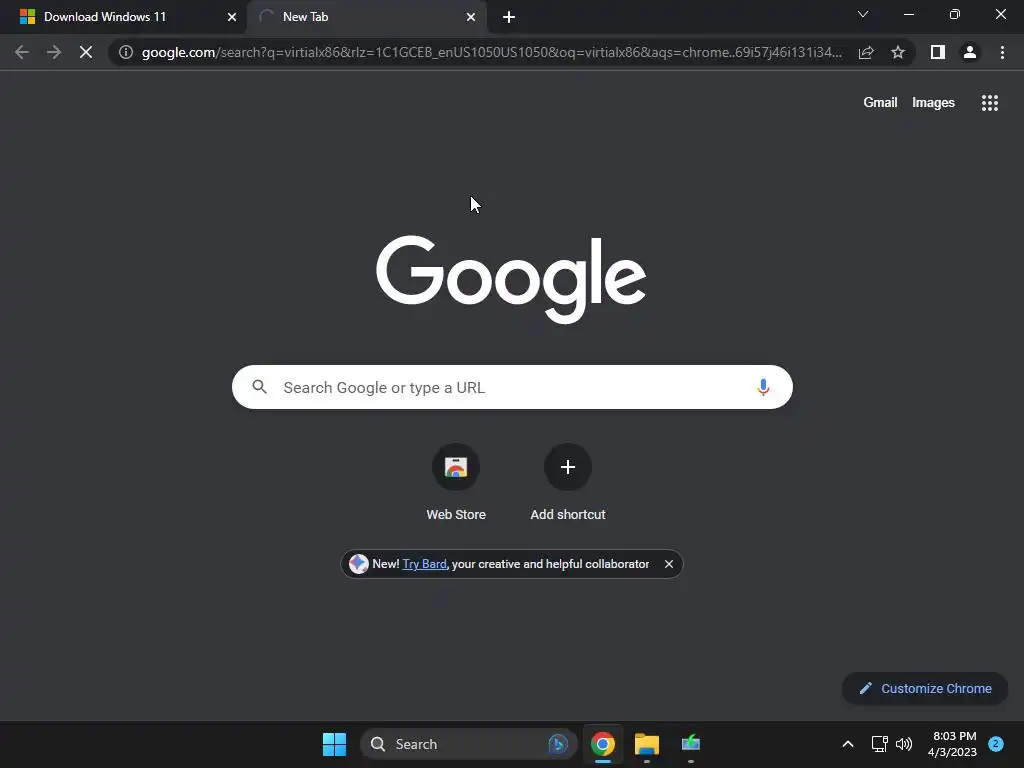
Task: Close the Download Windows 11 tab
Action: (232, 17)
